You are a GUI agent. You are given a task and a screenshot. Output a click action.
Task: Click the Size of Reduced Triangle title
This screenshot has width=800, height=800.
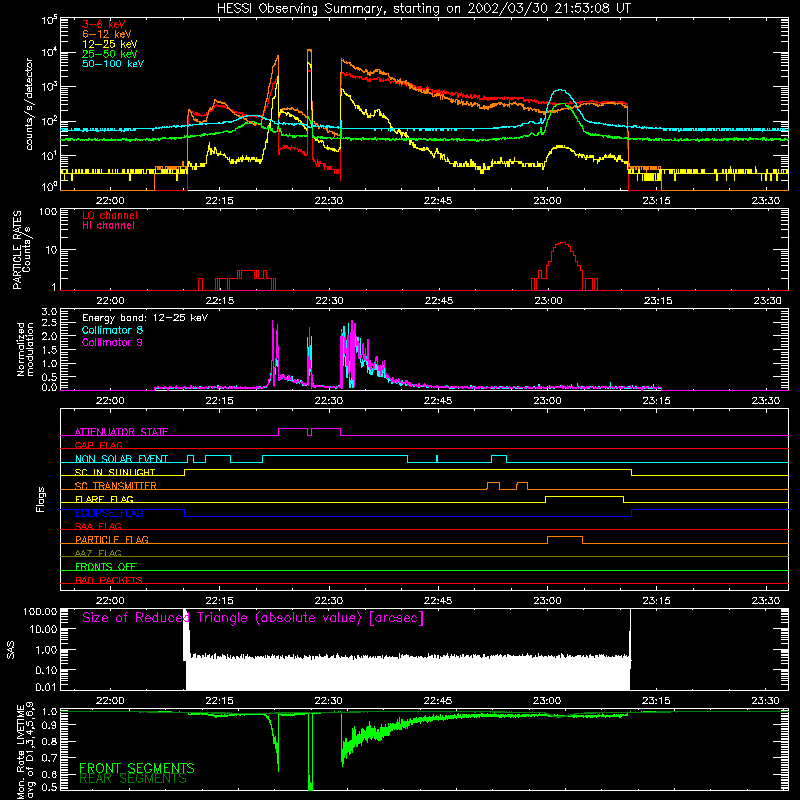pyautogui.click(x=253, y=618)
